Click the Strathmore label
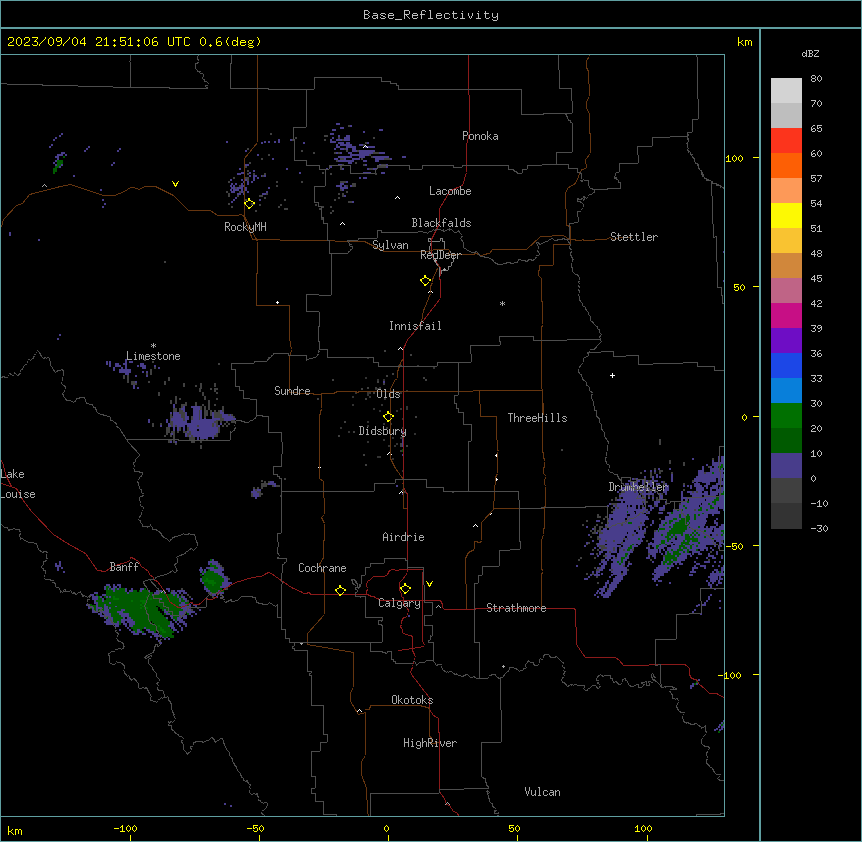The image size is (862, 842). click(516, 608)
